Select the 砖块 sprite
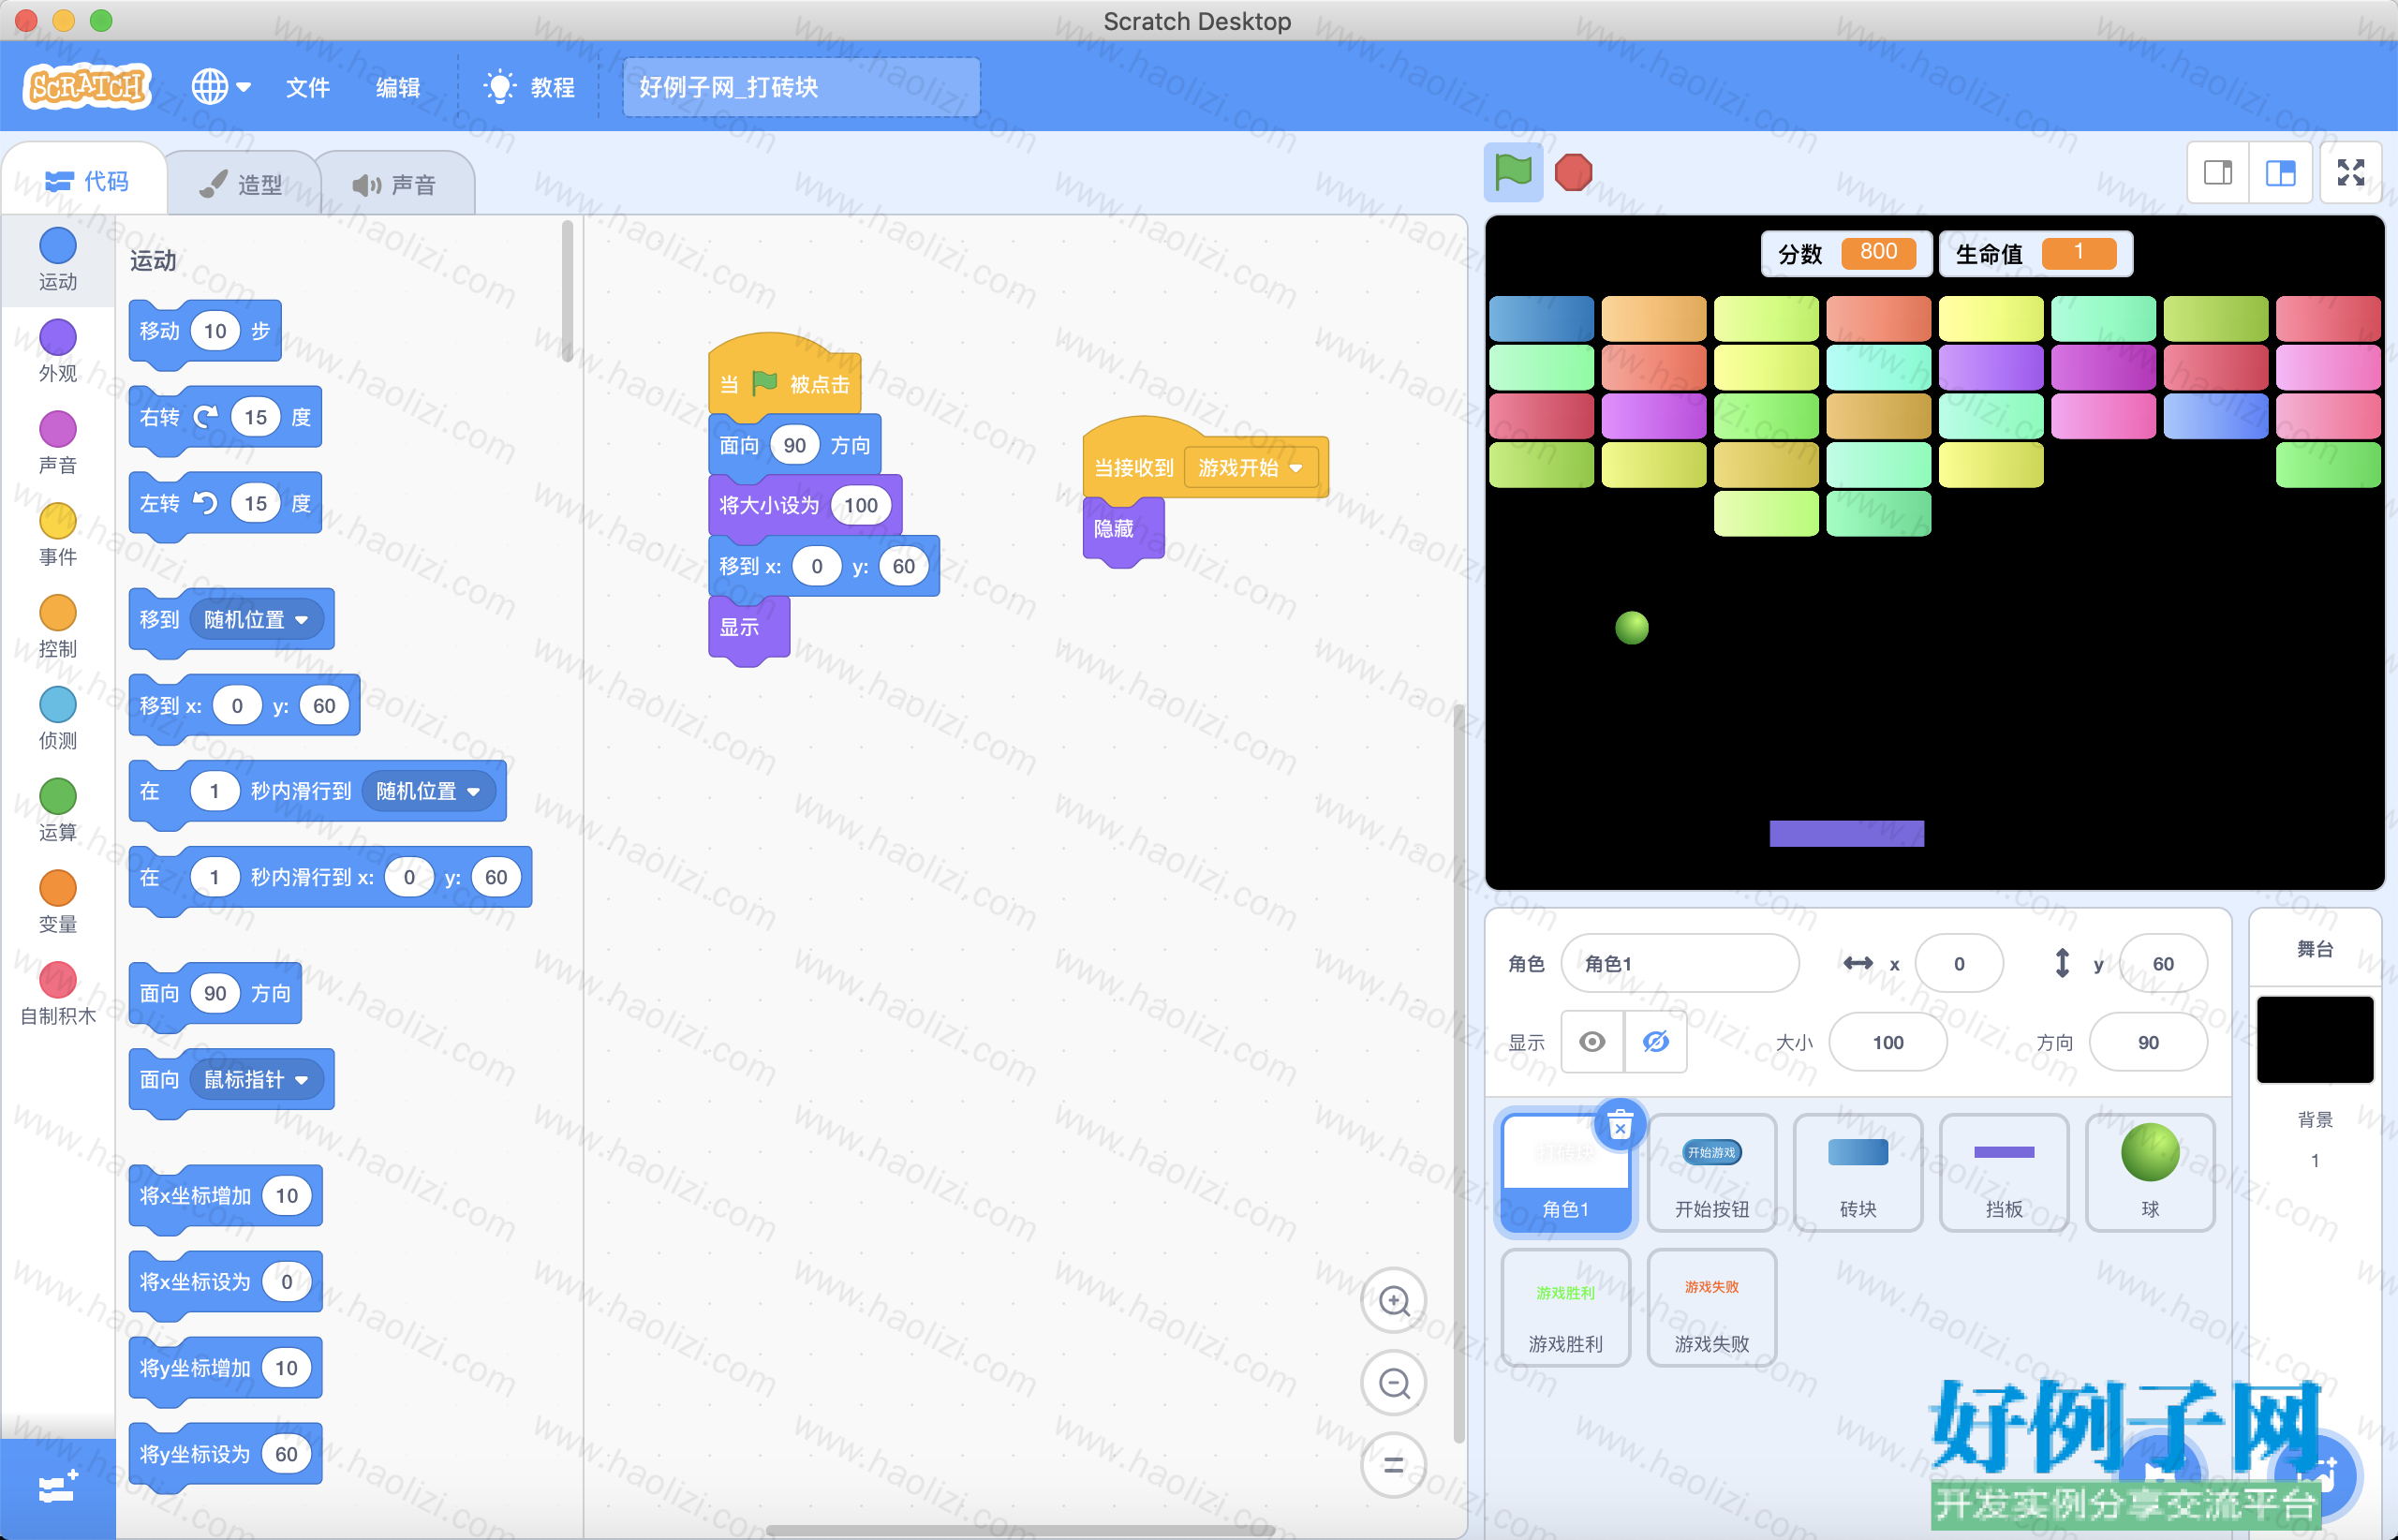This screenshot has width=2398, height=1540. coord(1858,1174)
